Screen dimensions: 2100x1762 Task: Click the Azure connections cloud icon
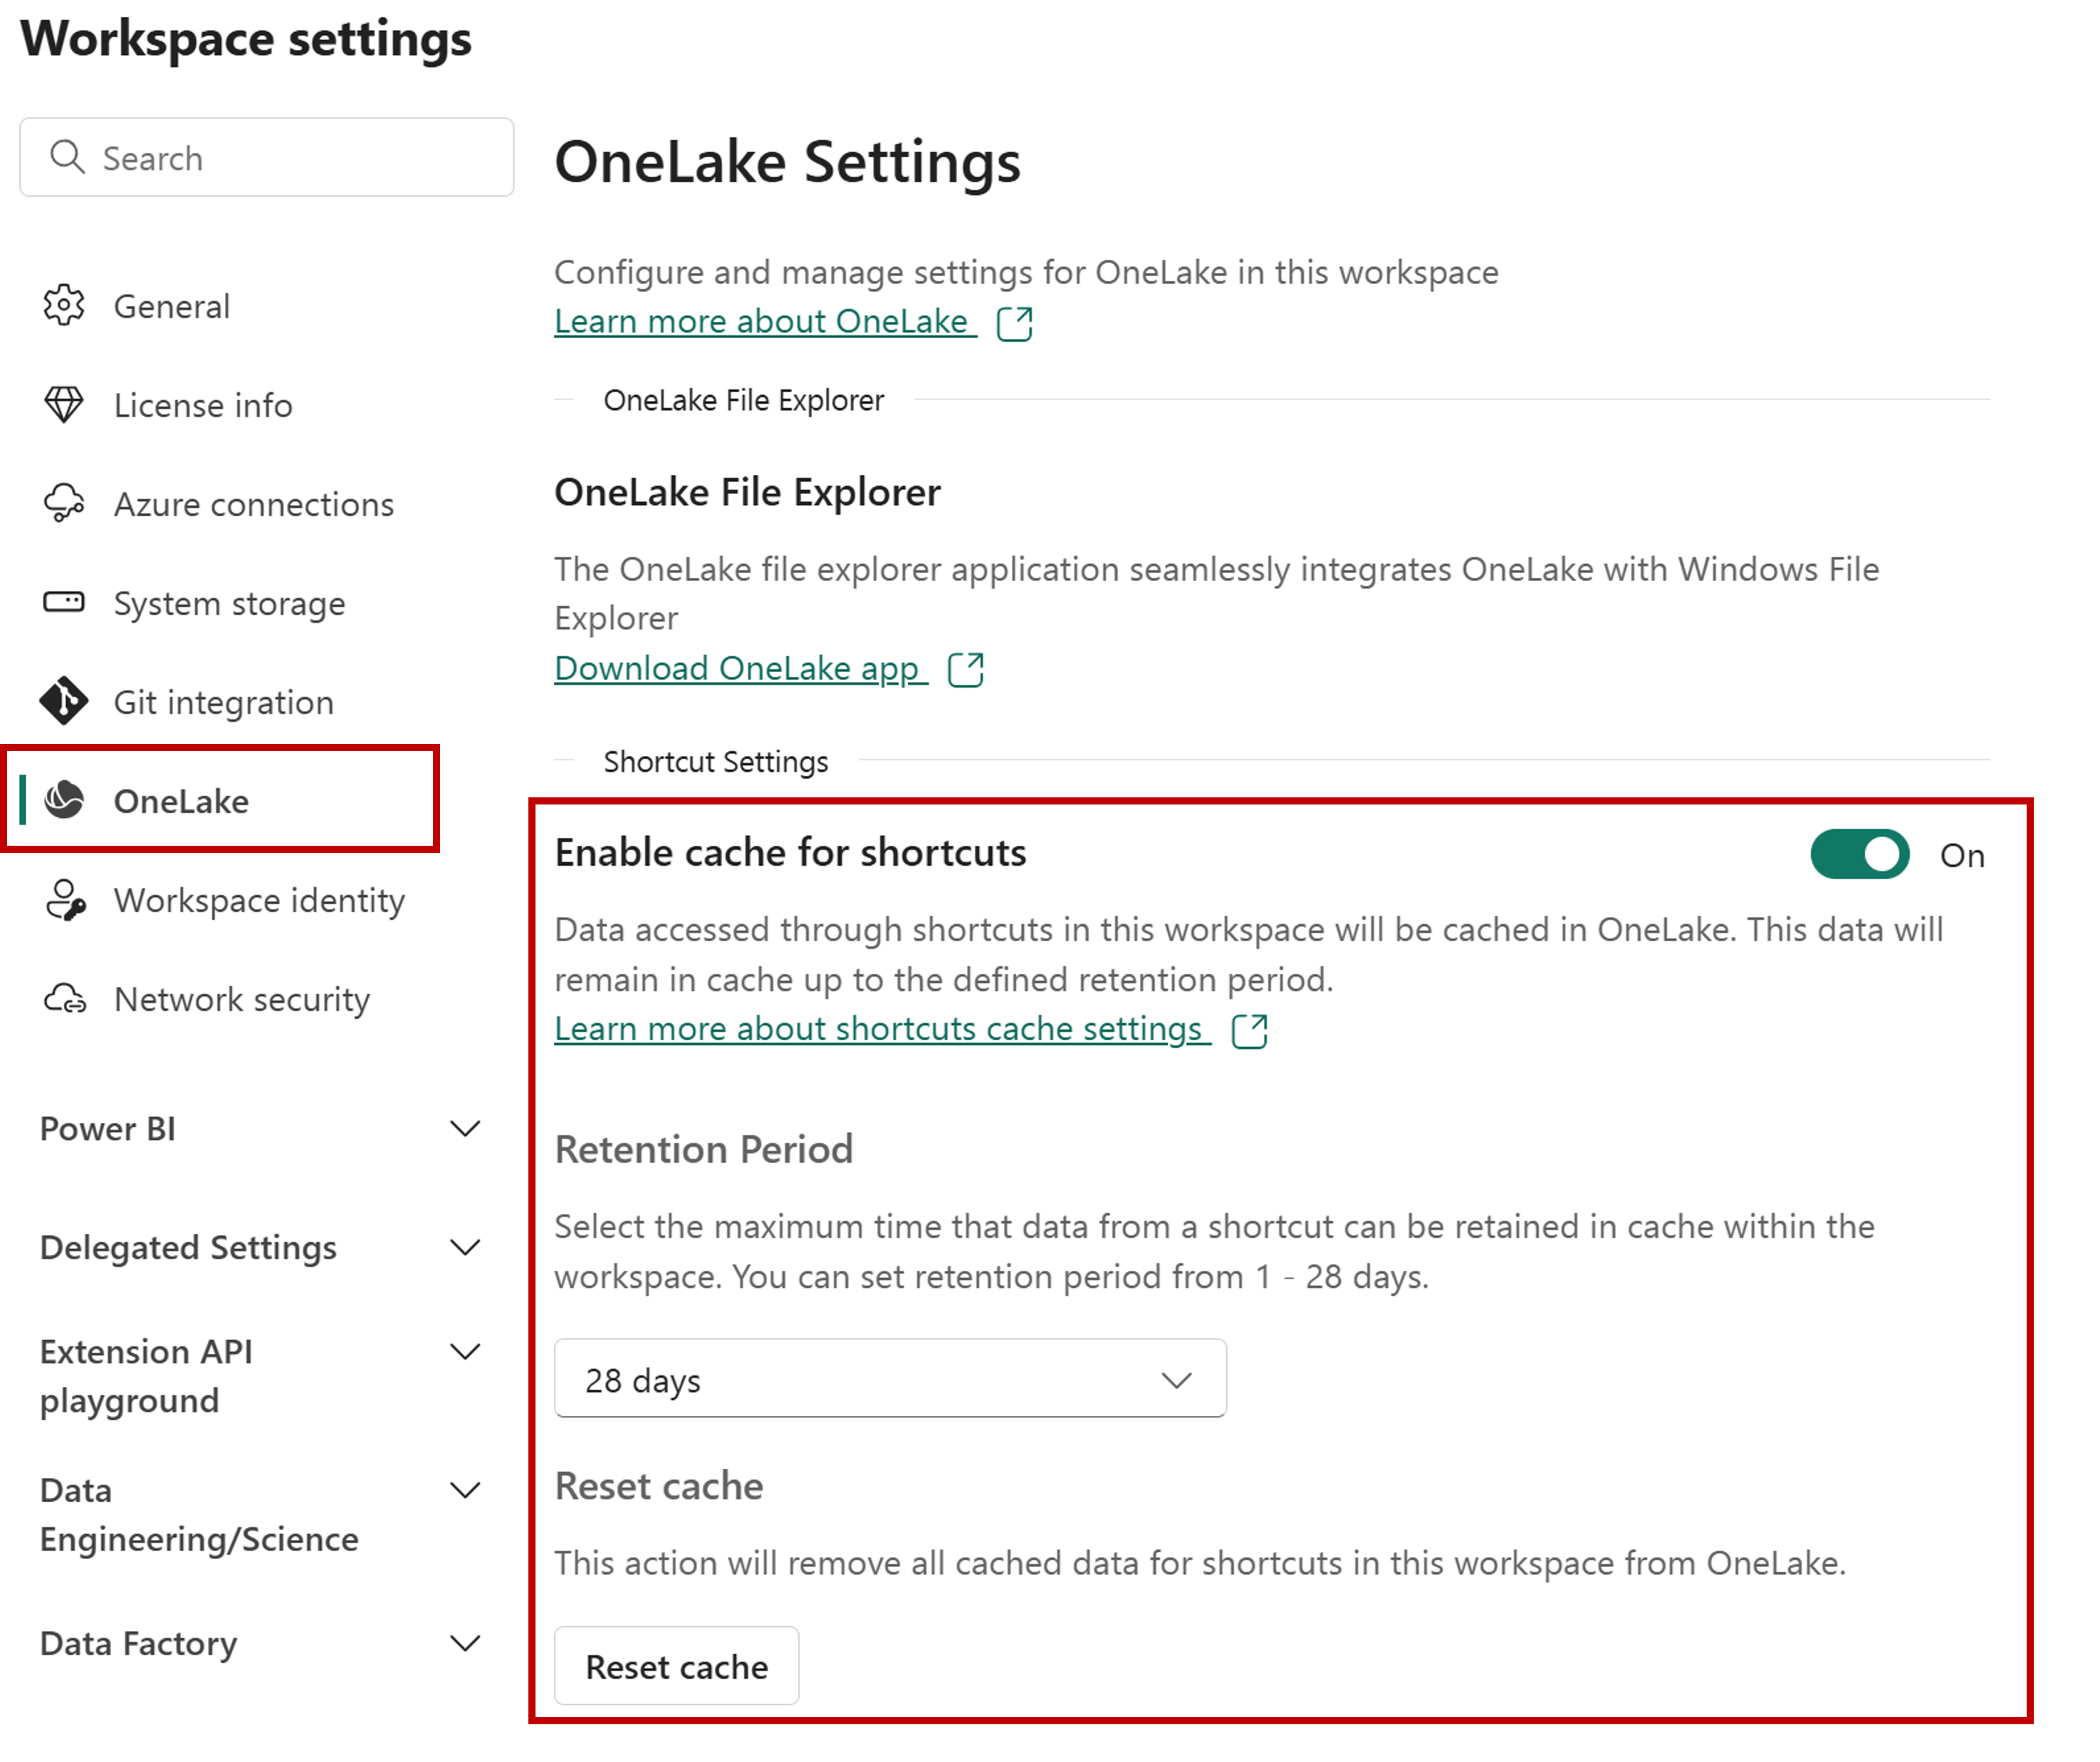[64, 503]
